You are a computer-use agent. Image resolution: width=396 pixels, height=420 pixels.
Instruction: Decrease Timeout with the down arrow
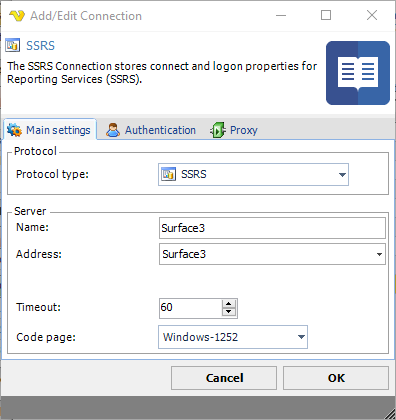pos(229,312)
